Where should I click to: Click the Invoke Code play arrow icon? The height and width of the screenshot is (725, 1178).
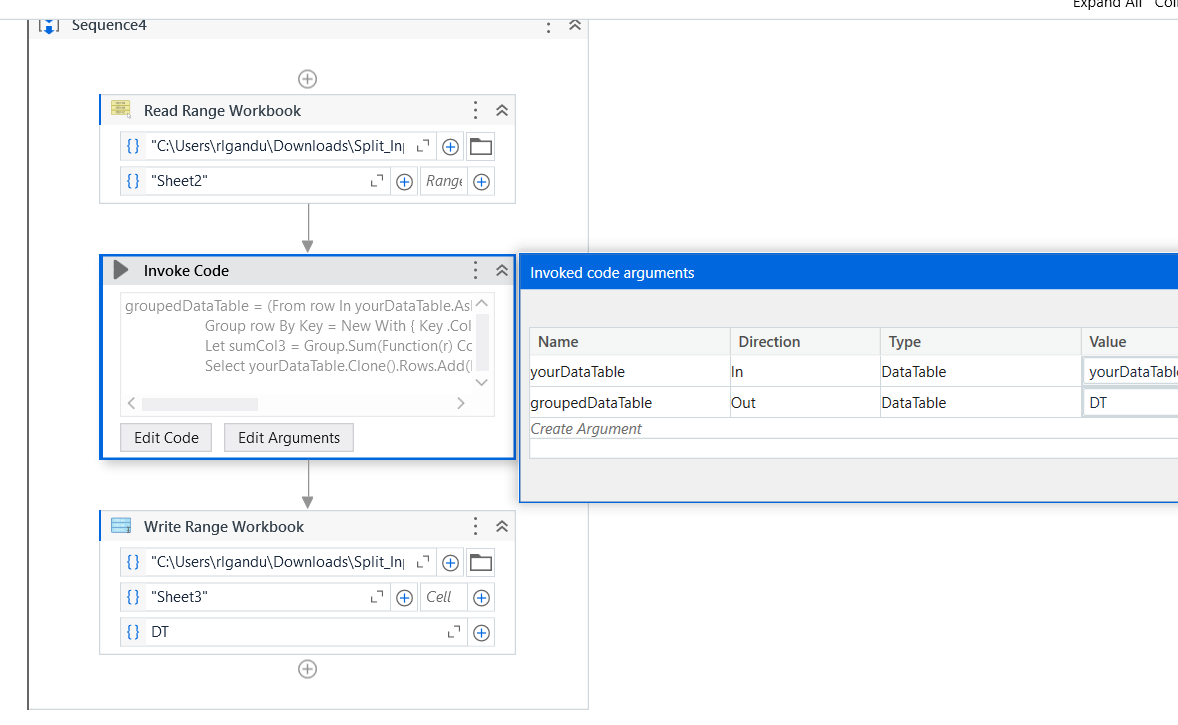tap(121, 270)
